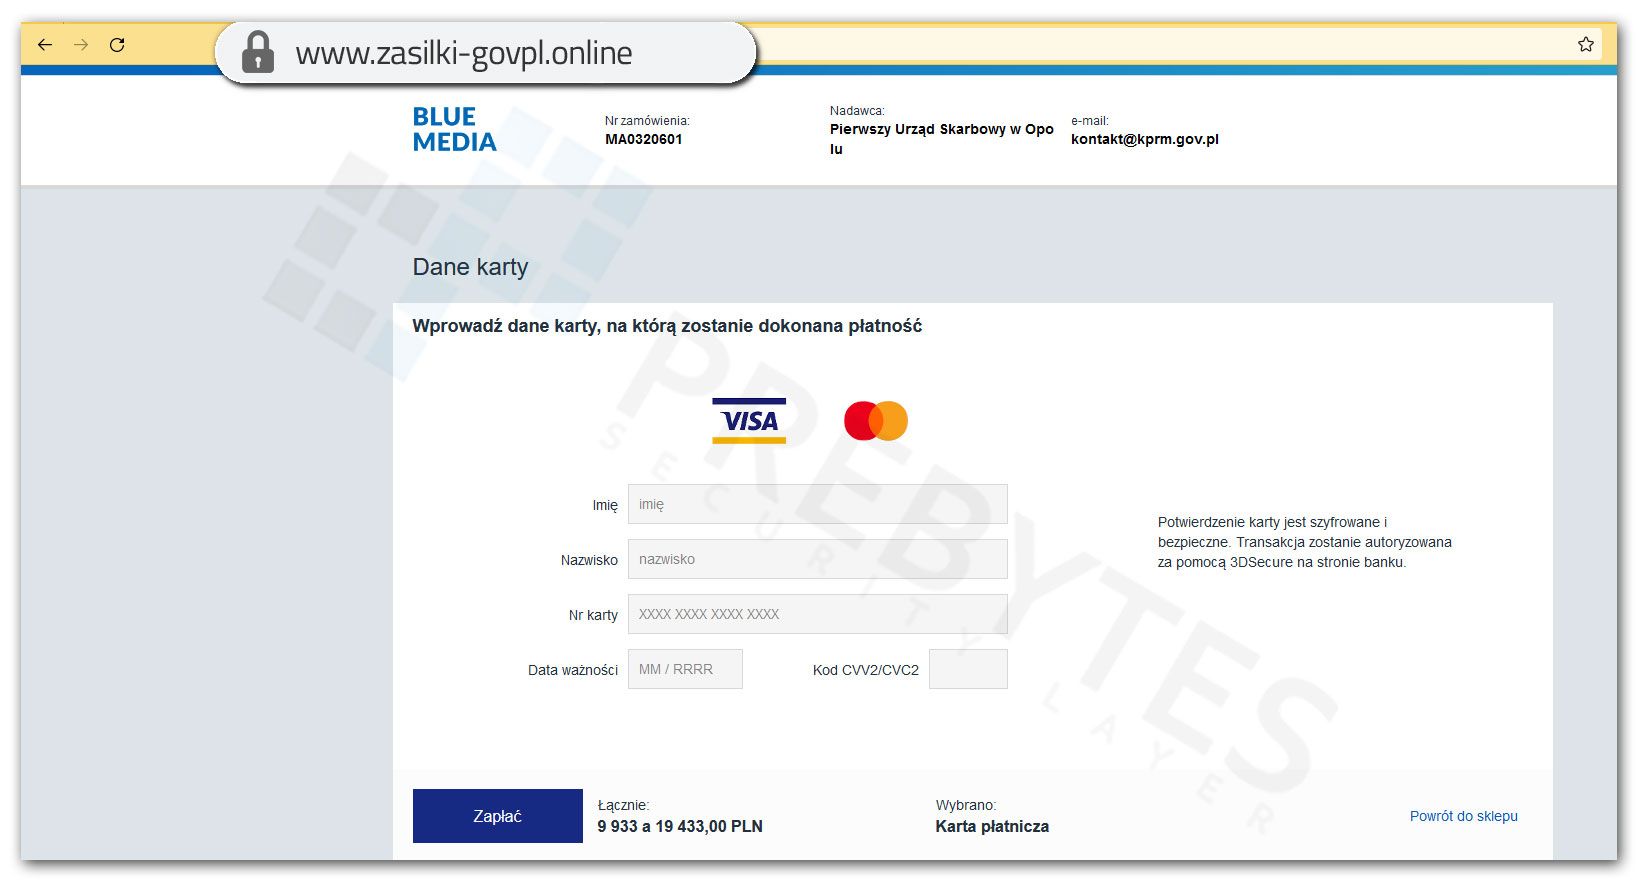Viewport: 1640px width, 884px height.
Task: Click the browser back arrow
Action: (x=45, y=45)
